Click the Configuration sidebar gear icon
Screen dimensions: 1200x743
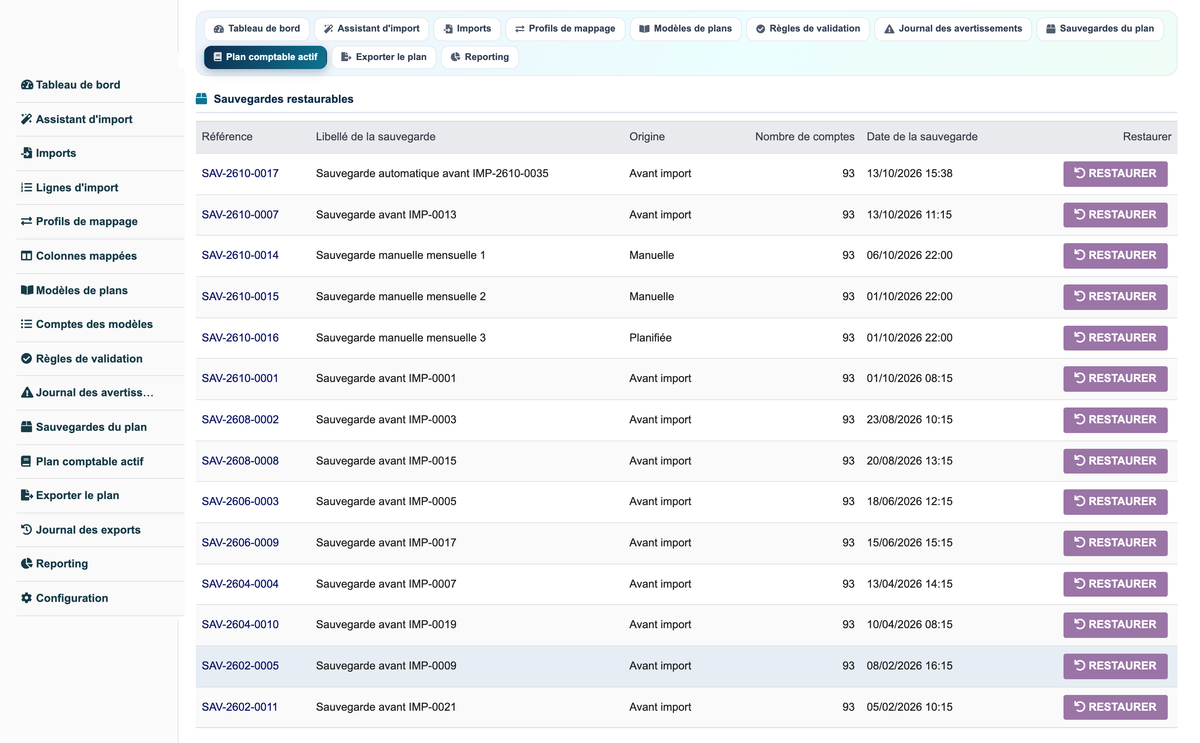27,598
